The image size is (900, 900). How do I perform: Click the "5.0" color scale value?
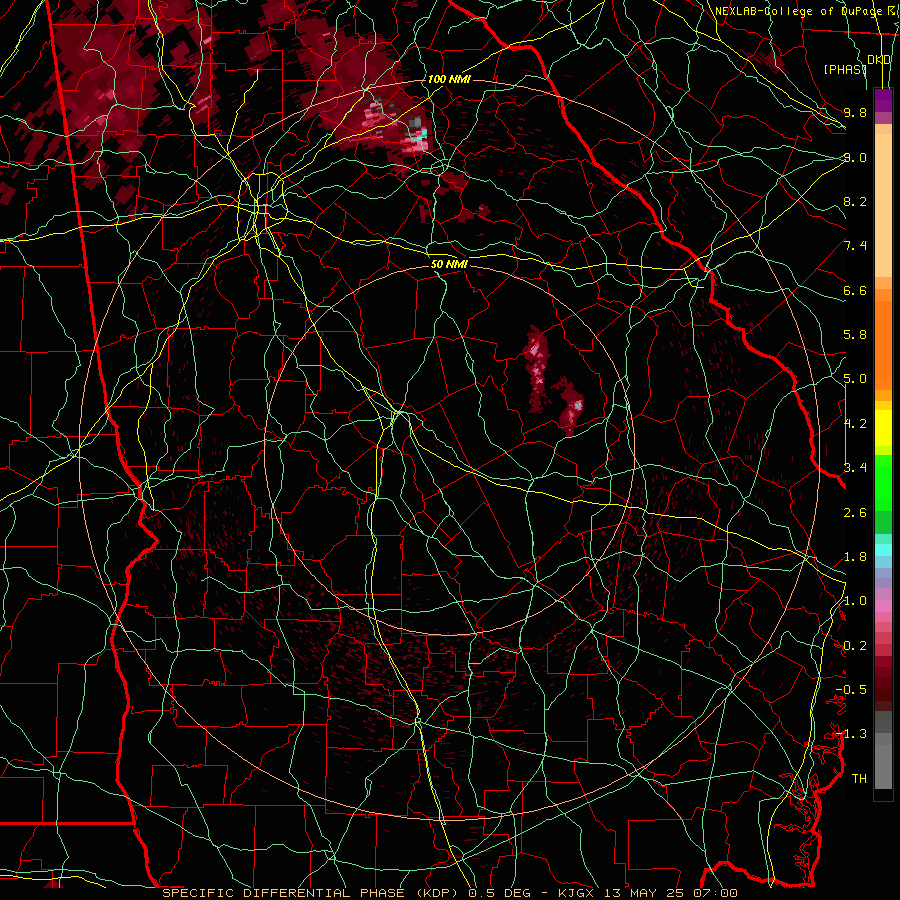pyautogui.click(x=855, y=379)
